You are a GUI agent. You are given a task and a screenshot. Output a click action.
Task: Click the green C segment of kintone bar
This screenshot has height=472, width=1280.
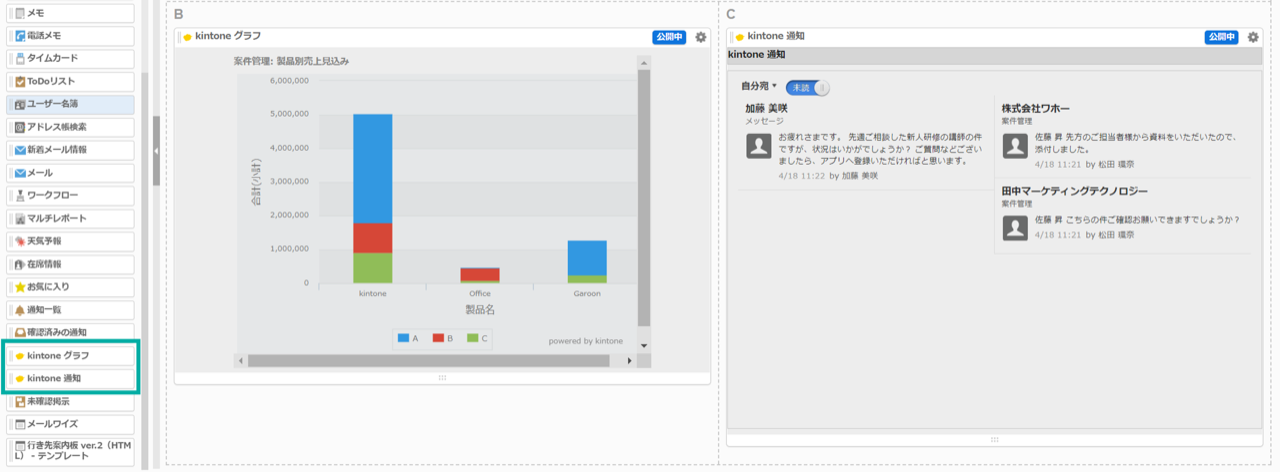(x=372, y=268)
